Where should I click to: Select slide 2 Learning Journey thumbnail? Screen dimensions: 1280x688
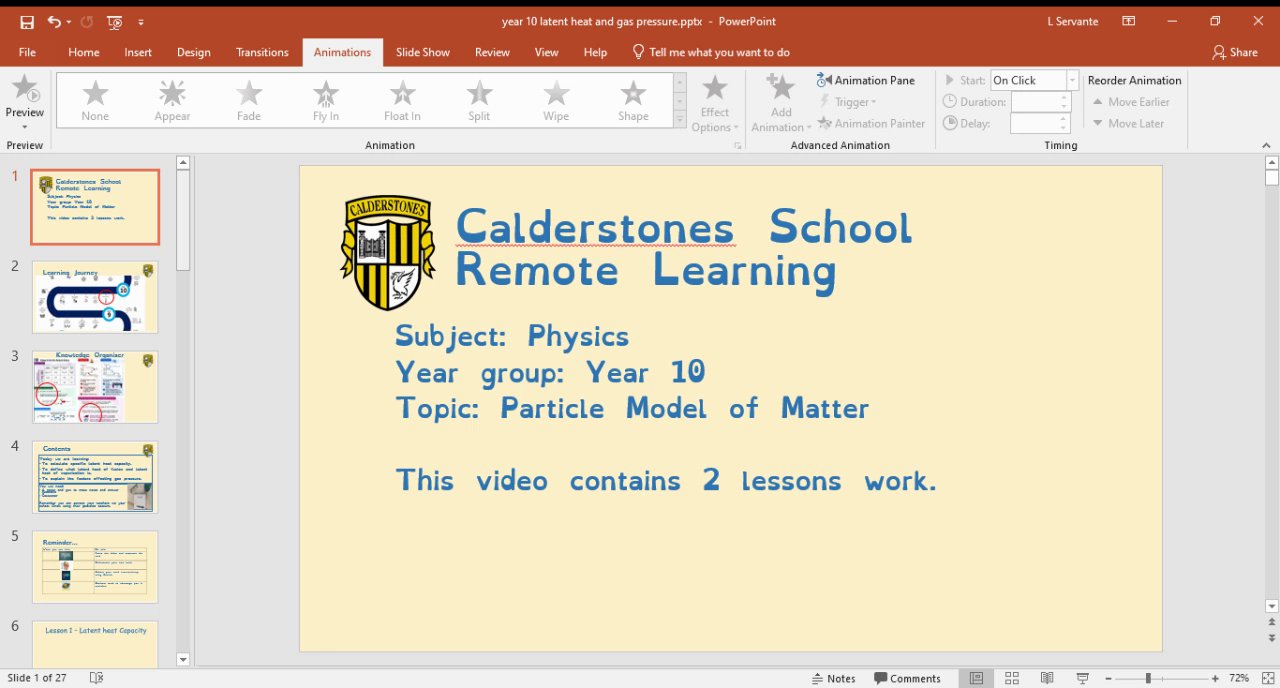(95, 297)
